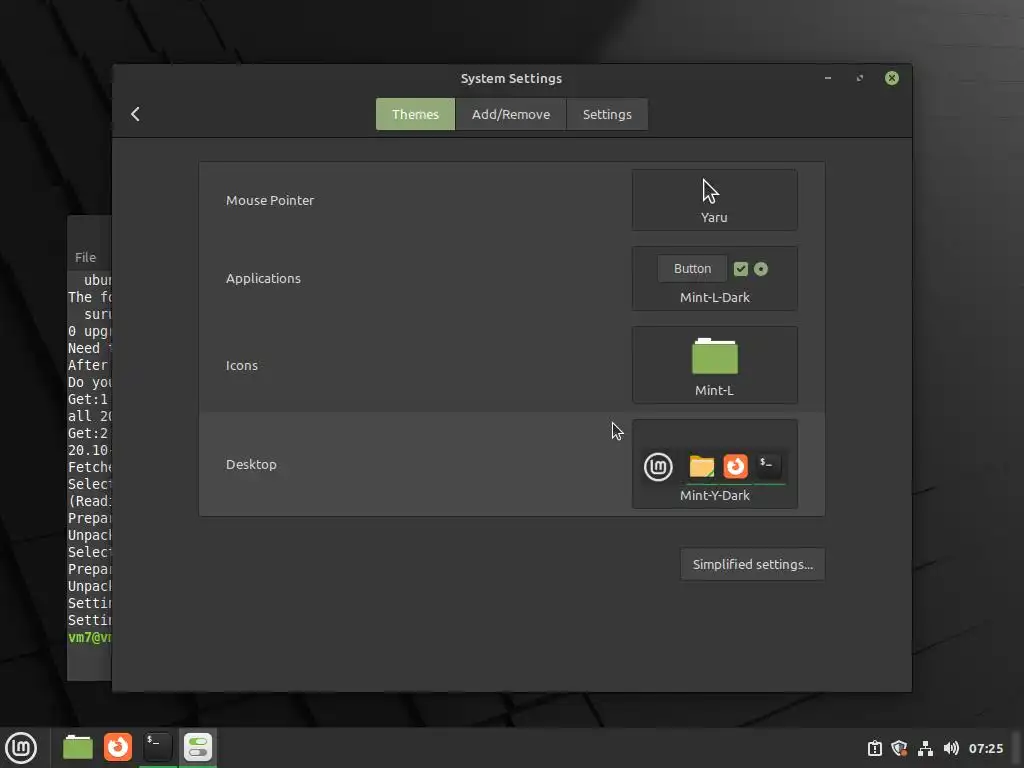Viewport: 1024px width, 768px height.
Task: Open Applications theme chooser showing Mint-L-Dark
Action: 714,278
